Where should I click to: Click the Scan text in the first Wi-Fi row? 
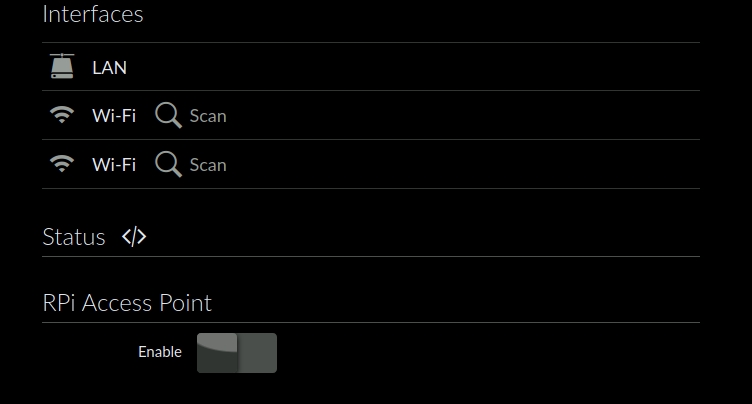click(208, 116)
